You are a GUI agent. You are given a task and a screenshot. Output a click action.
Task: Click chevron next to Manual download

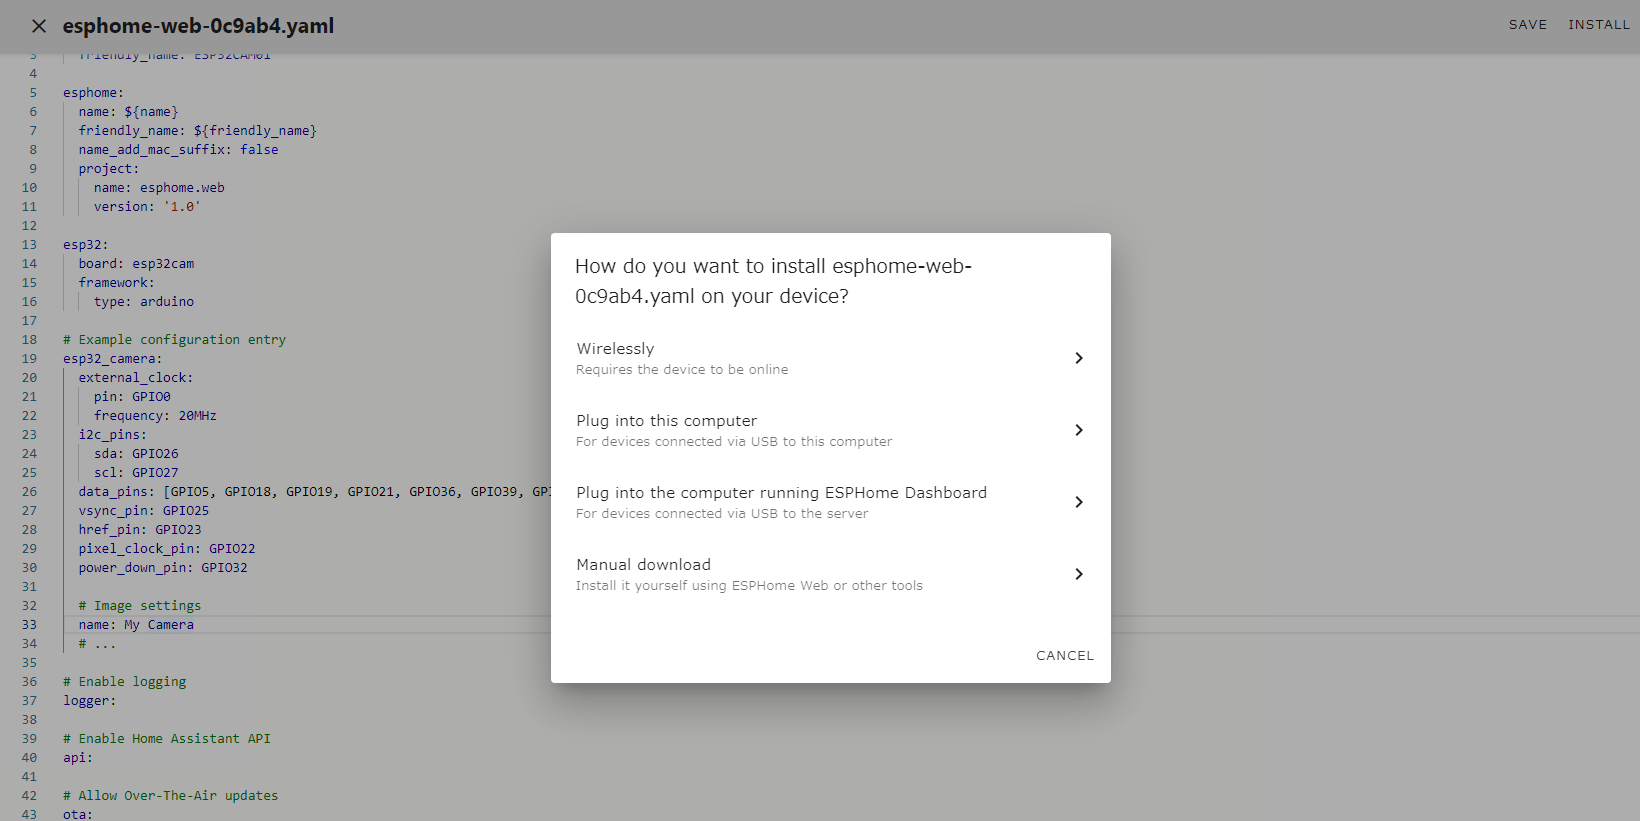pyautogui.click(x=1078, y=574)
